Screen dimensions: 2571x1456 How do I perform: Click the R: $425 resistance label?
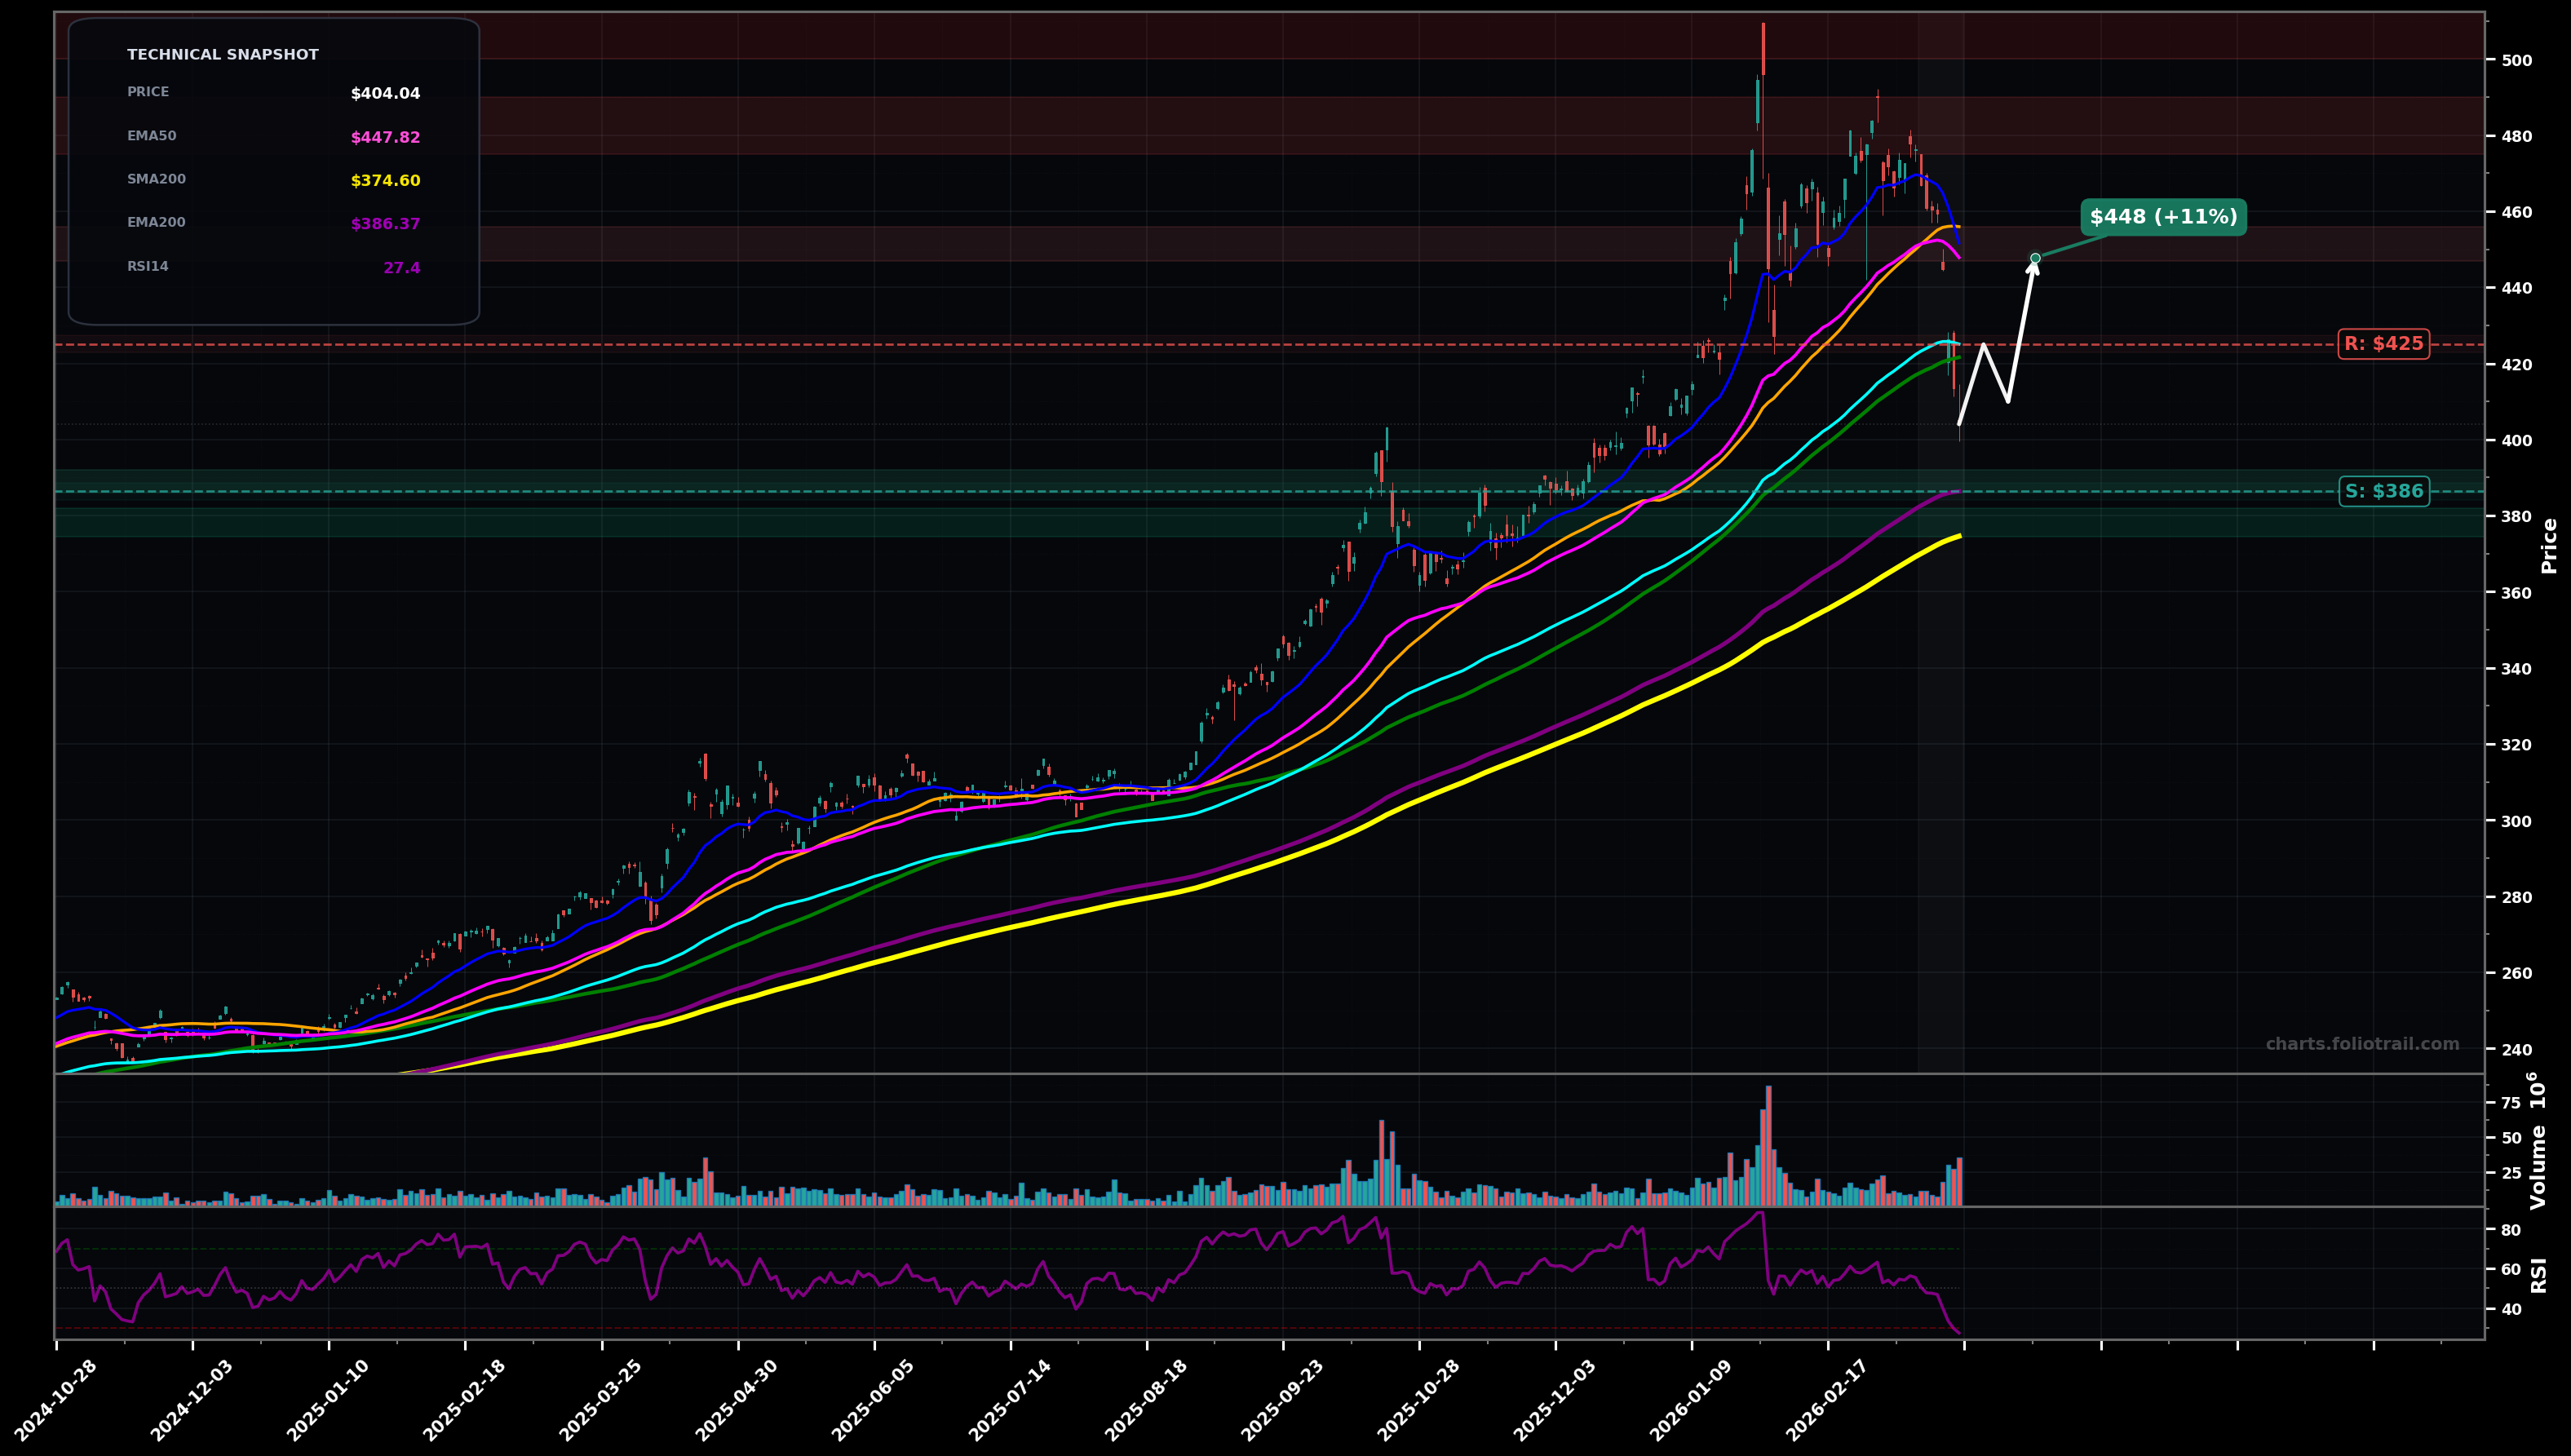point(2385,343)
